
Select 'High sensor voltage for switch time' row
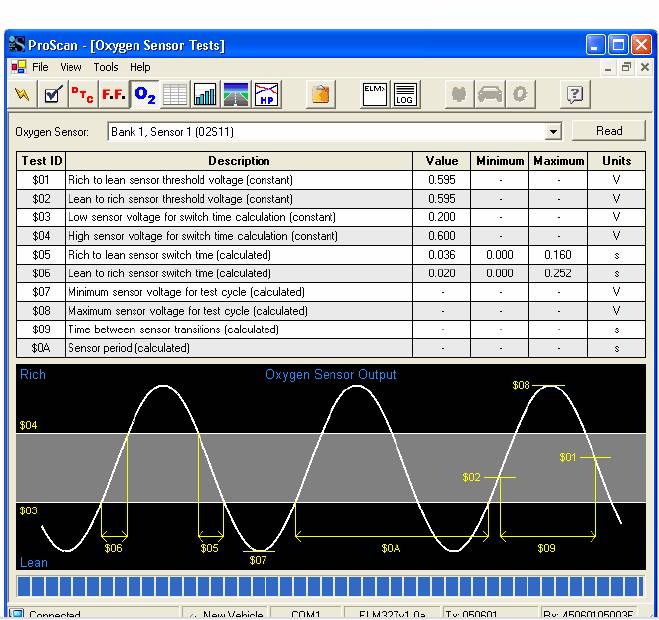tap(331, 236)
